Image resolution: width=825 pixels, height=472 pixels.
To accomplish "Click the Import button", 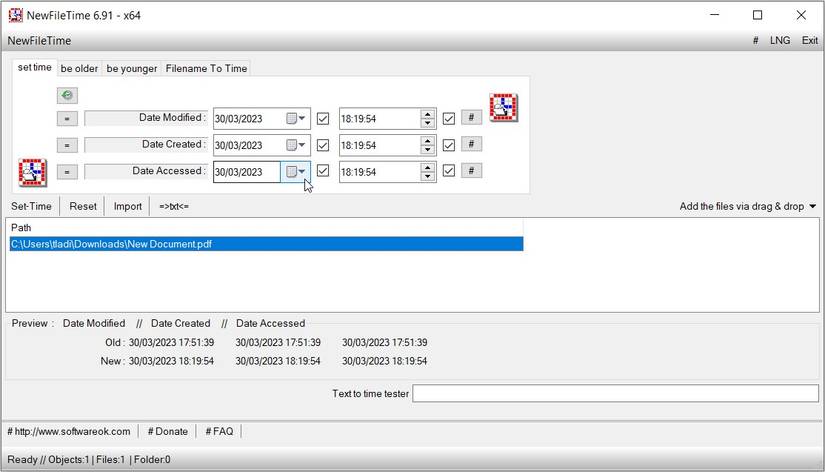I will click(x=128, y=206).
